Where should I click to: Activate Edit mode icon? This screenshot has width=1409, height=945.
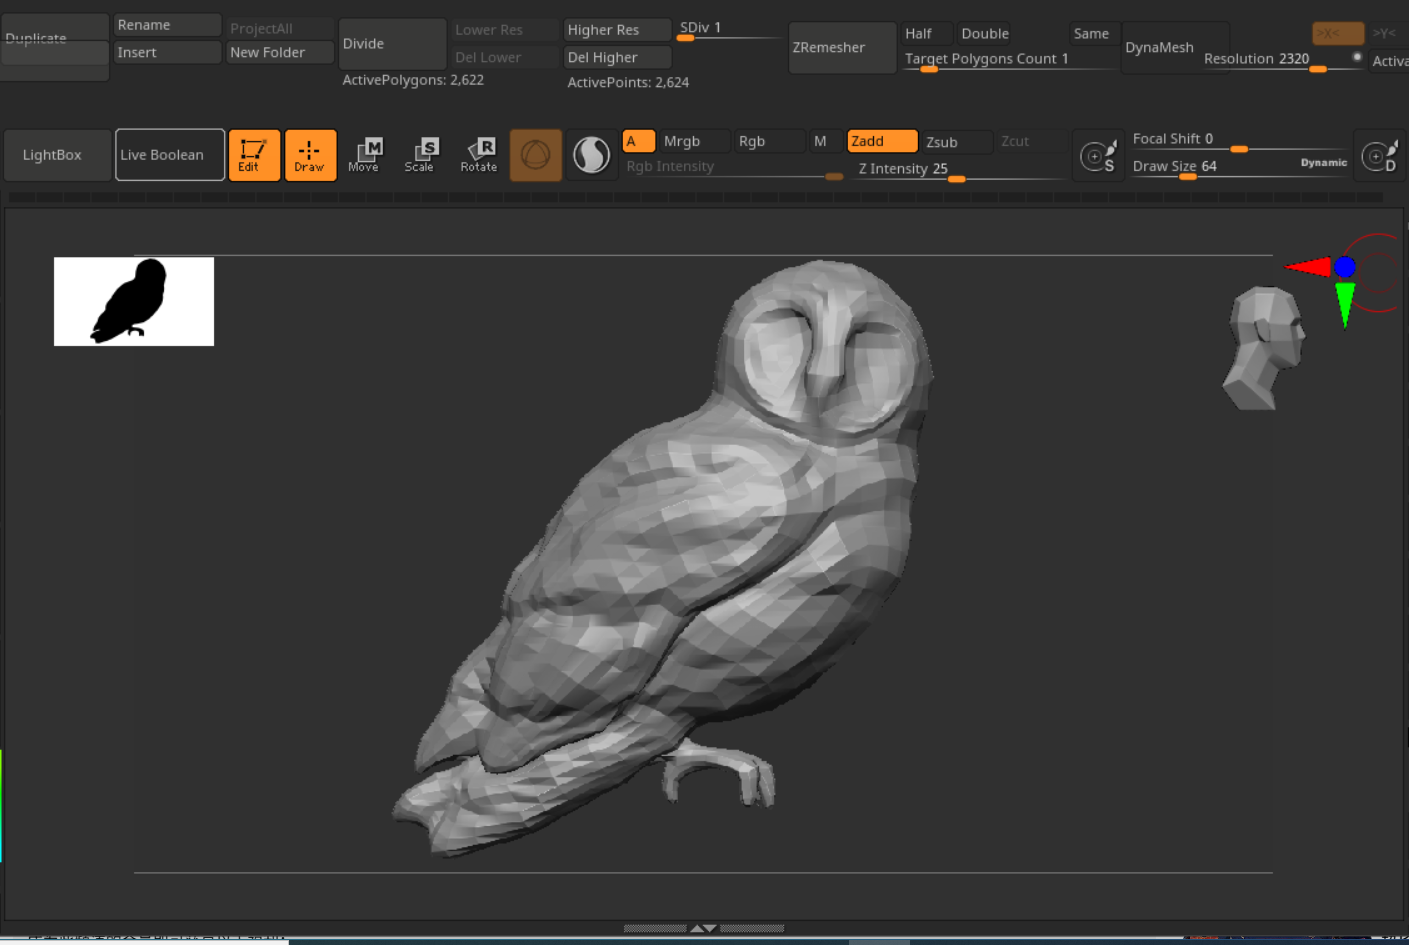(253, 155)
